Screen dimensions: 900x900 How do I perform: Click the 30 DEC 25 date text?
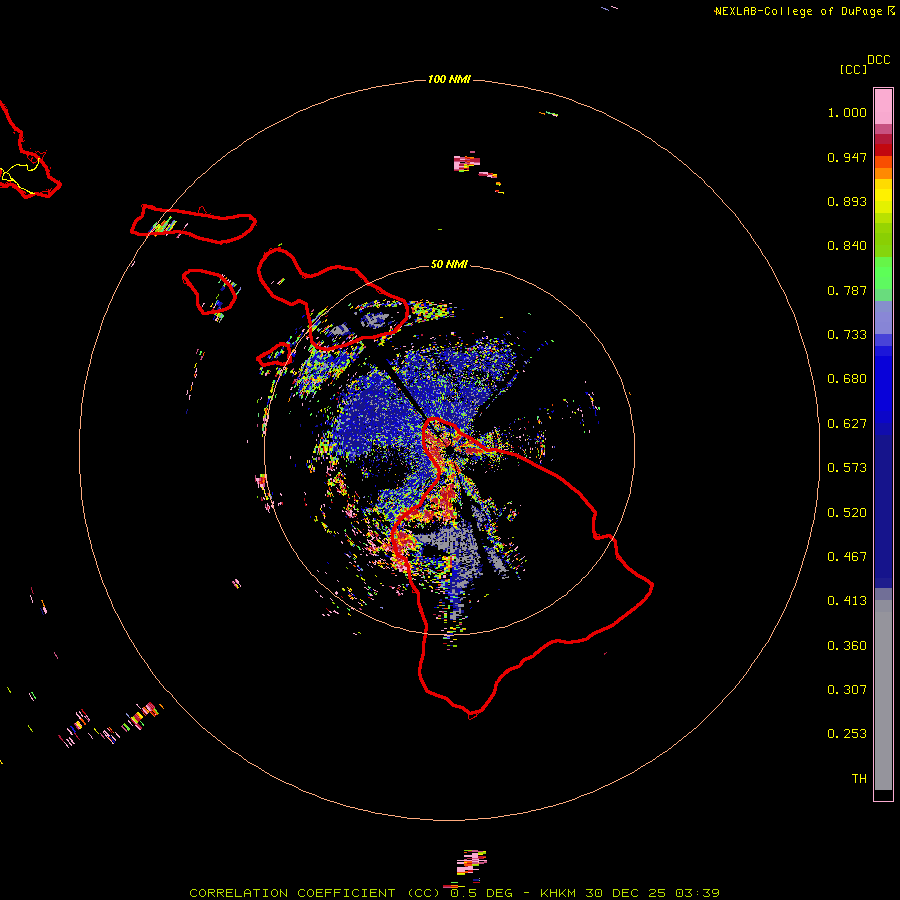626,893
